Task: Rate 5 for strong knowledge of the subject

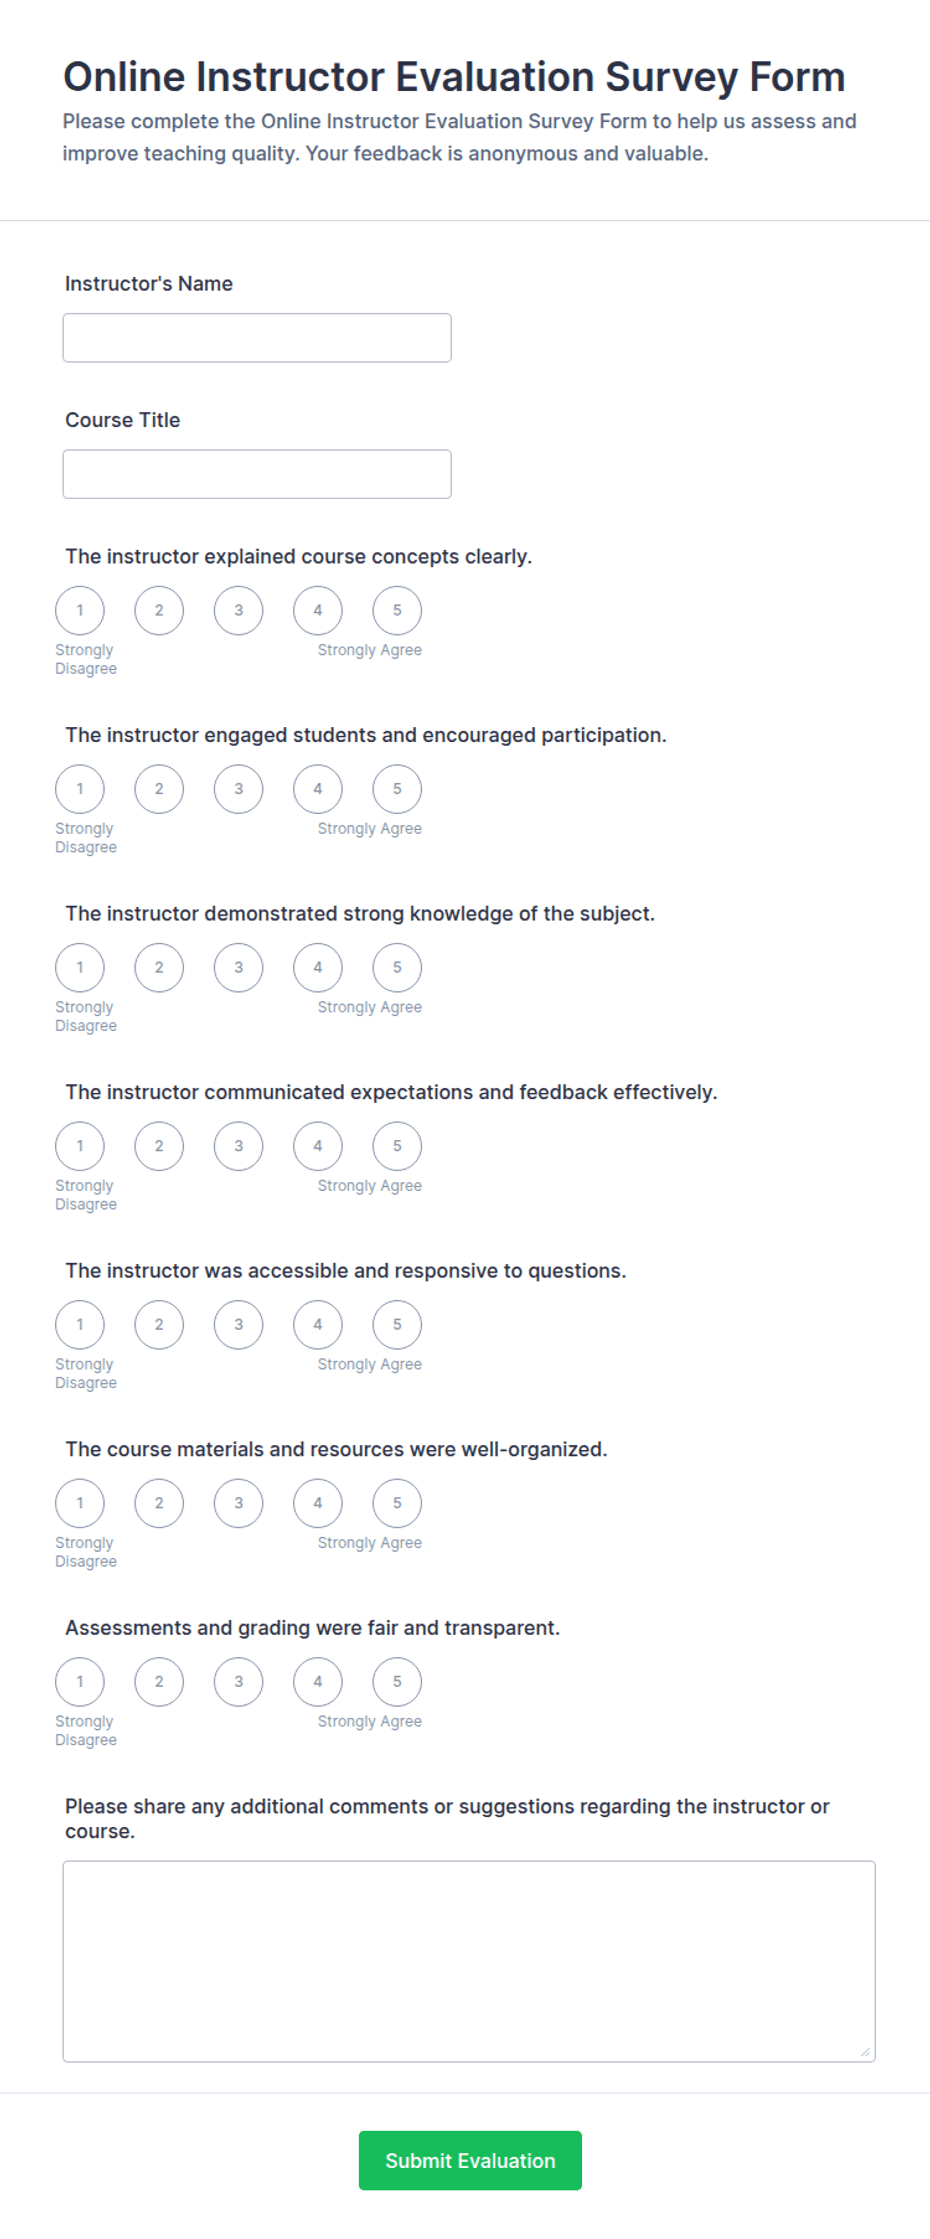Action: (397, 968)
